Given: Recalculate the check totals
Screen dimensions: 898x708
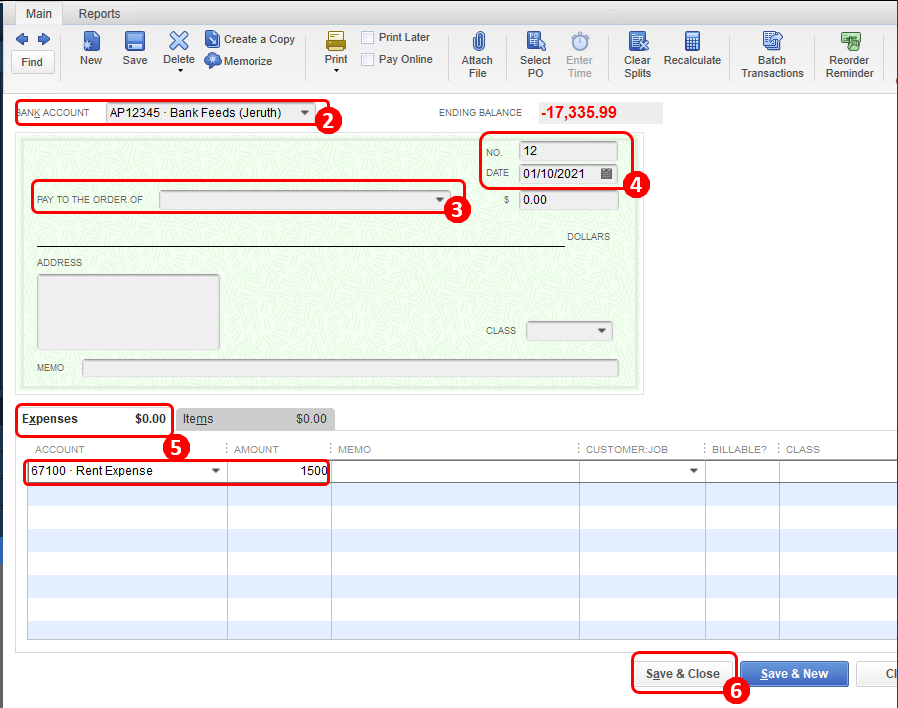Looking at the screenshot, I should point(692,49).
